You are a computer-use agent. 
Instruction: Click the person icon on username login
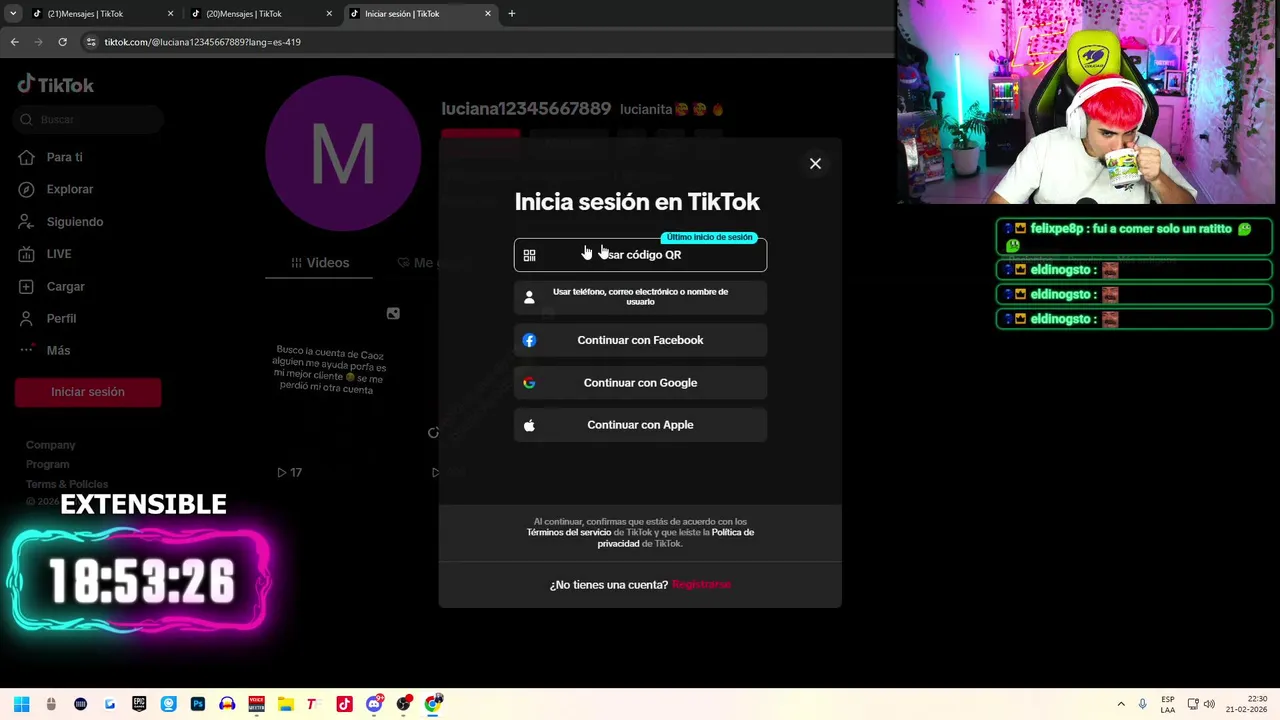(530, 297)
